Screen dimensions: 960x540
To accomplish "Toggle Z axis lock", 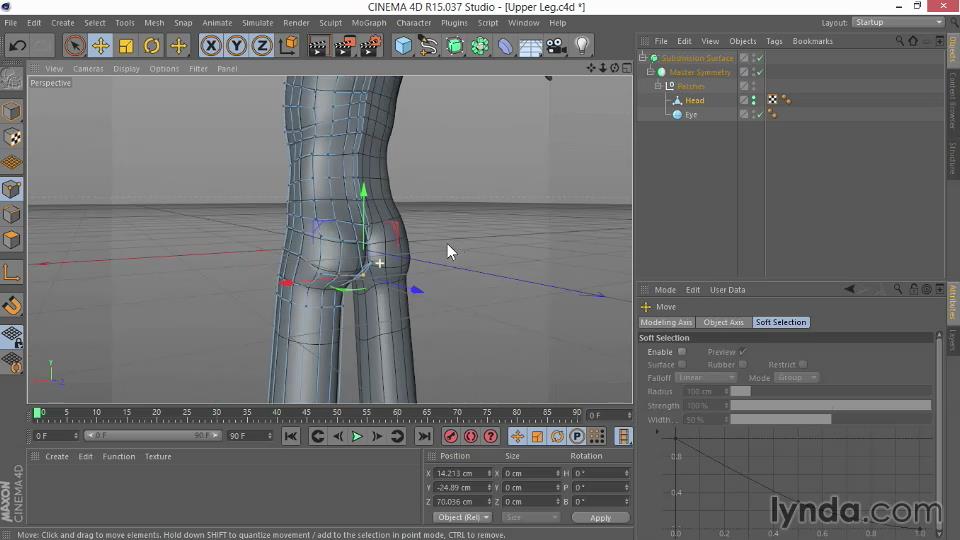I will 262,45.
